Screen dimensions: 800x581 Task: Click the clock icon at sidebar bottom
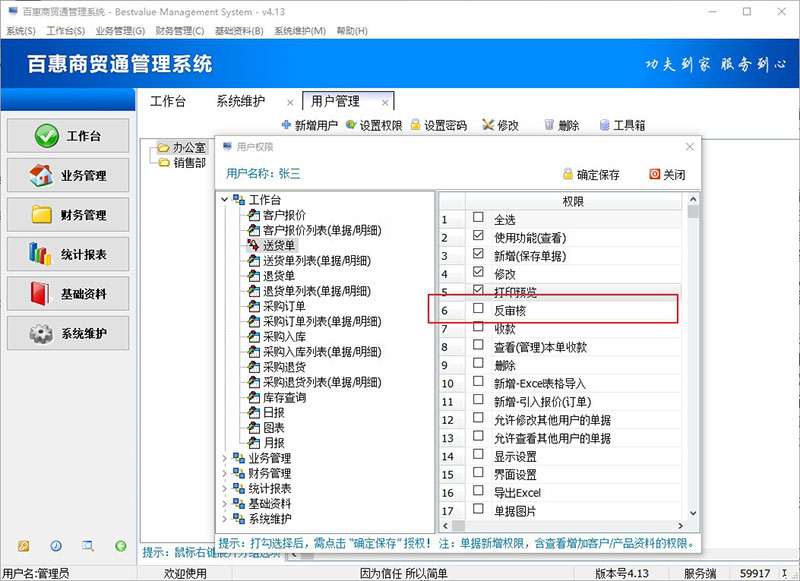pyautogui.click(x=56, y=546)
